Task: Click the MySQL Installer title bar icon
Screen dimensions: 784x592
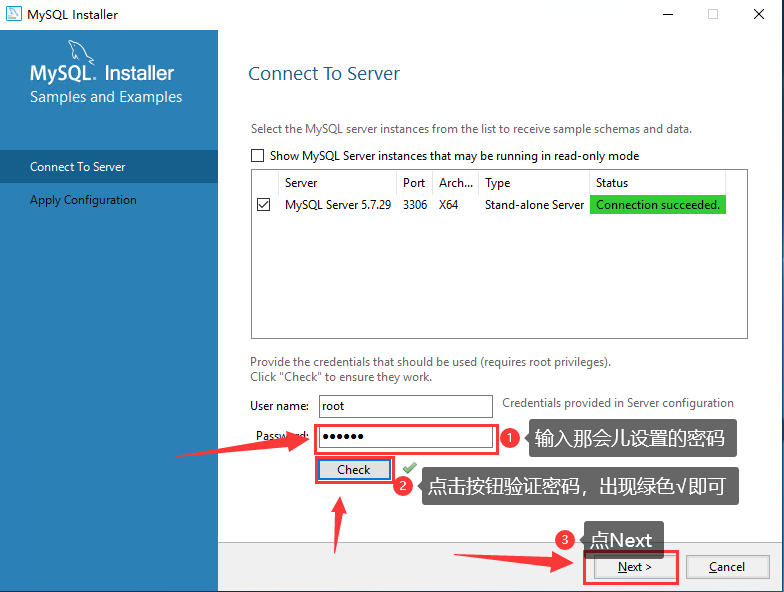Action: pyautogui.click(x=14, y=14)
